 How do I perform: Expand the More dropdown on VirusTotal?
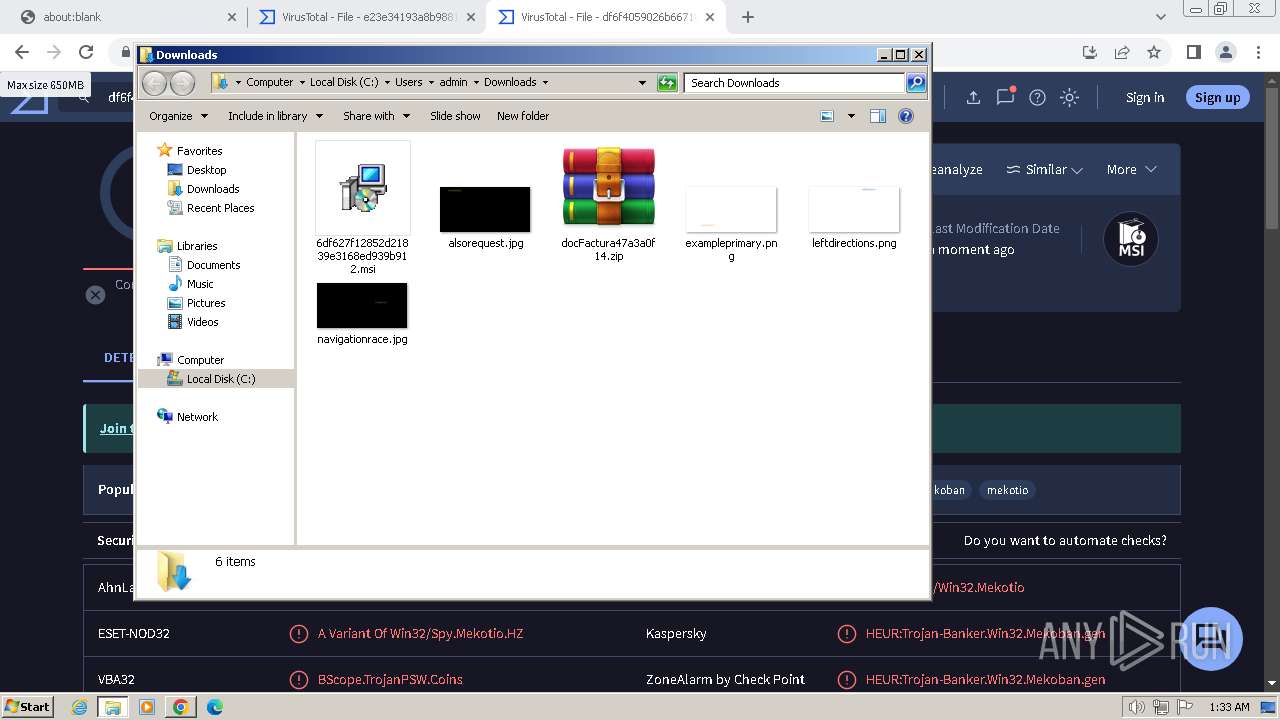tap(1131, 170)
